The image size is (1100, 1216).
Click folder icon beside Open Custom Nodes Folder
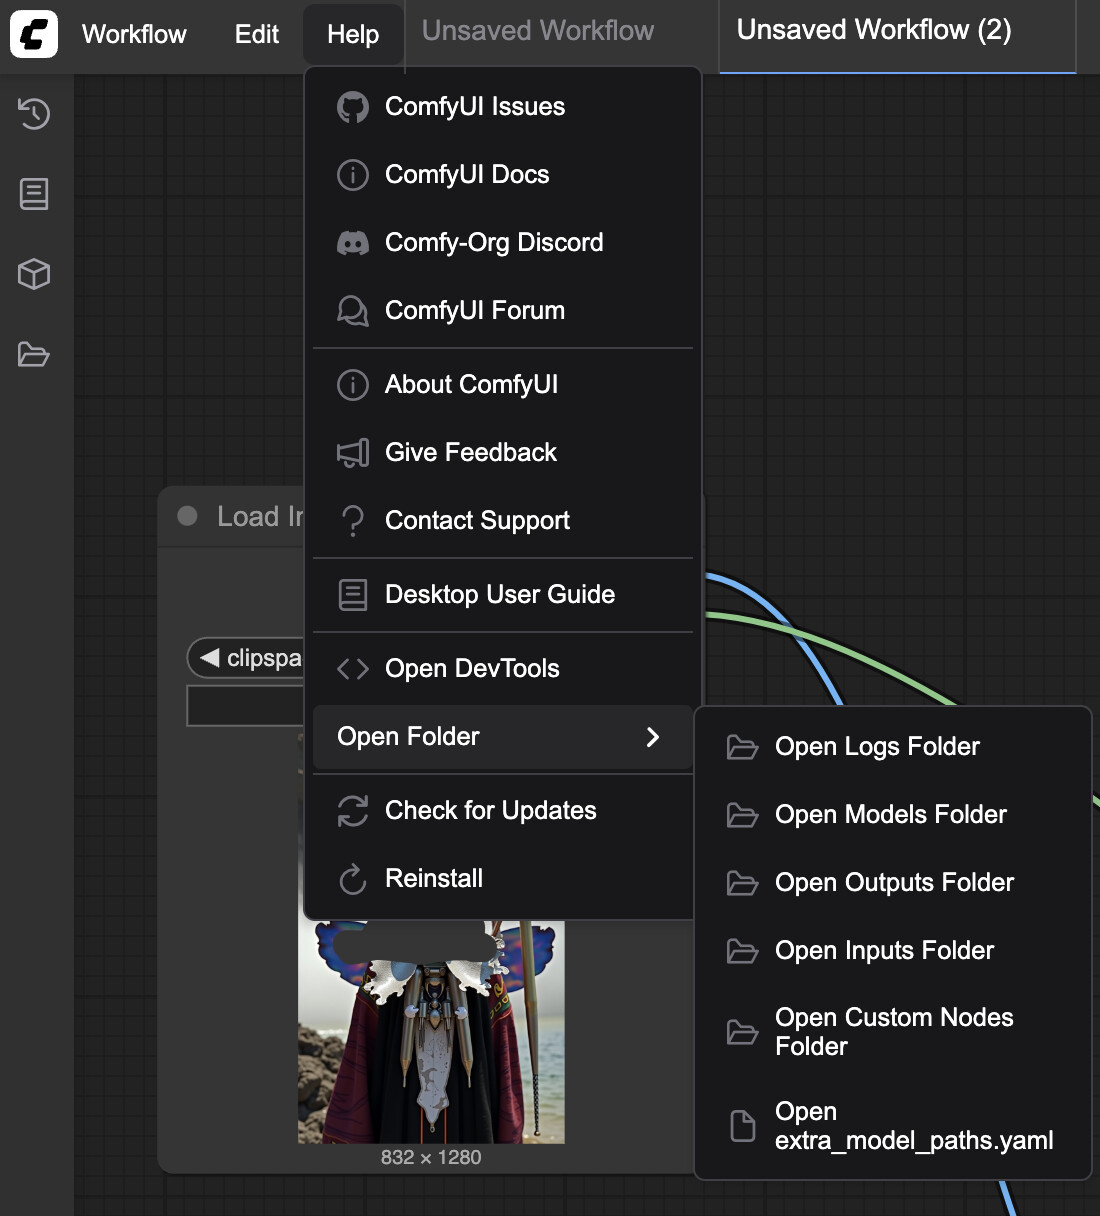(x=742, y=1032)
